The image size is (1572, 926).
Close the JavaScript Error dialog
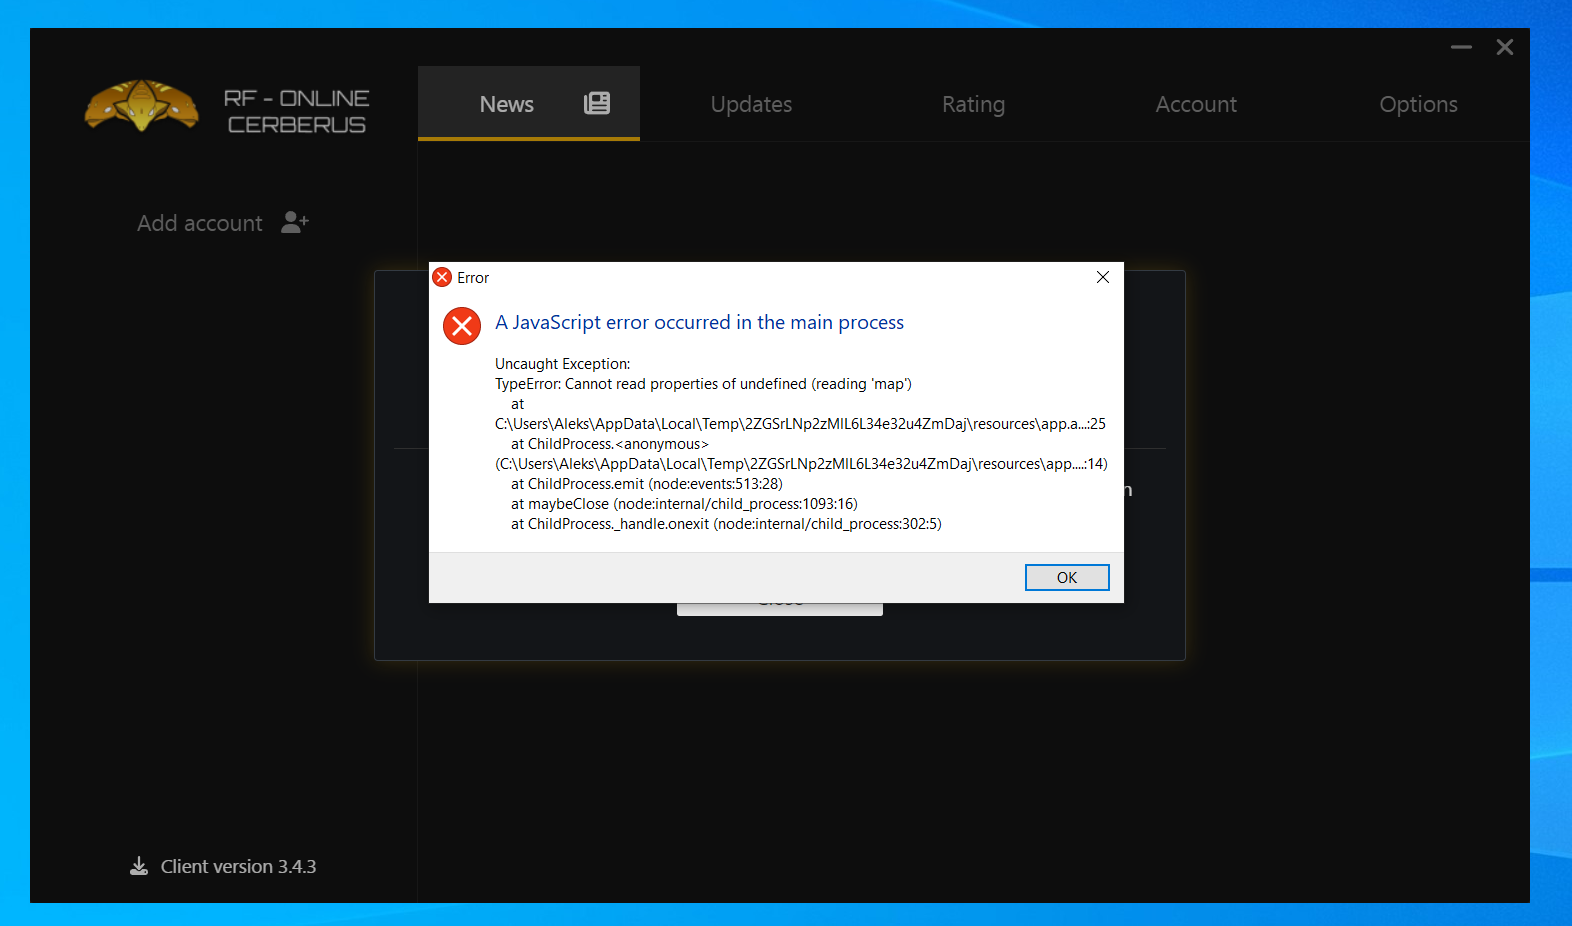(1102, 277)
